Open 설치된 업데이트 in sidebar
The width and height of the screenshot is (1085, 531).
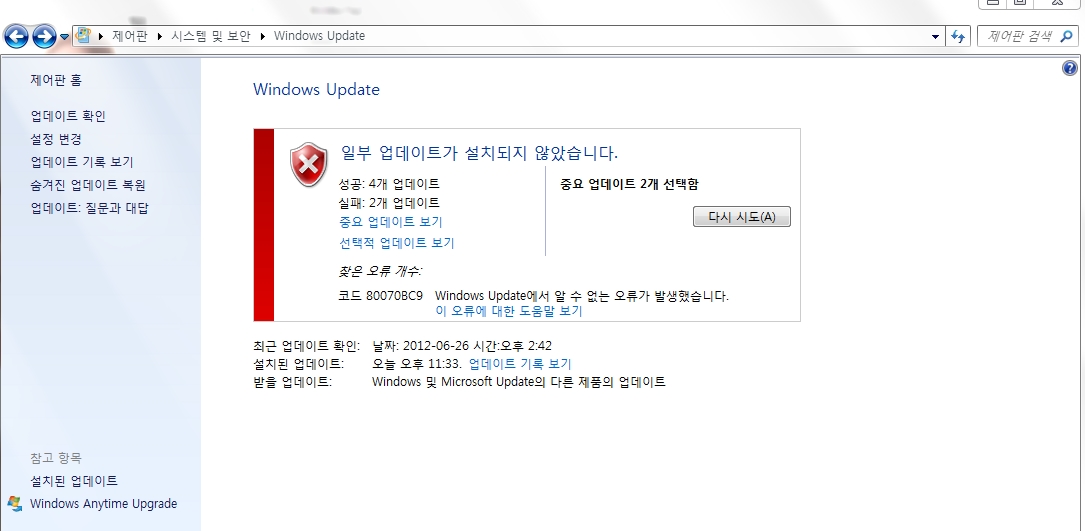(x=74, y=480)
